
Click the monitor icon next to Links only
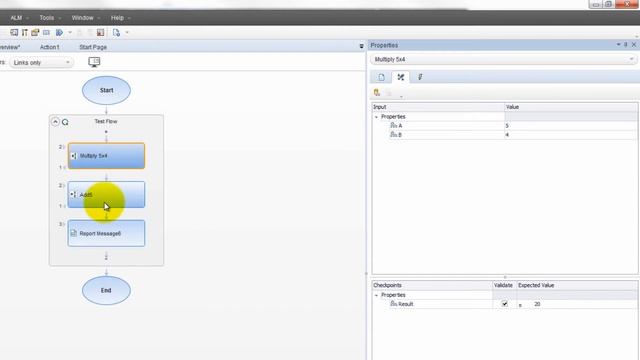94,62
